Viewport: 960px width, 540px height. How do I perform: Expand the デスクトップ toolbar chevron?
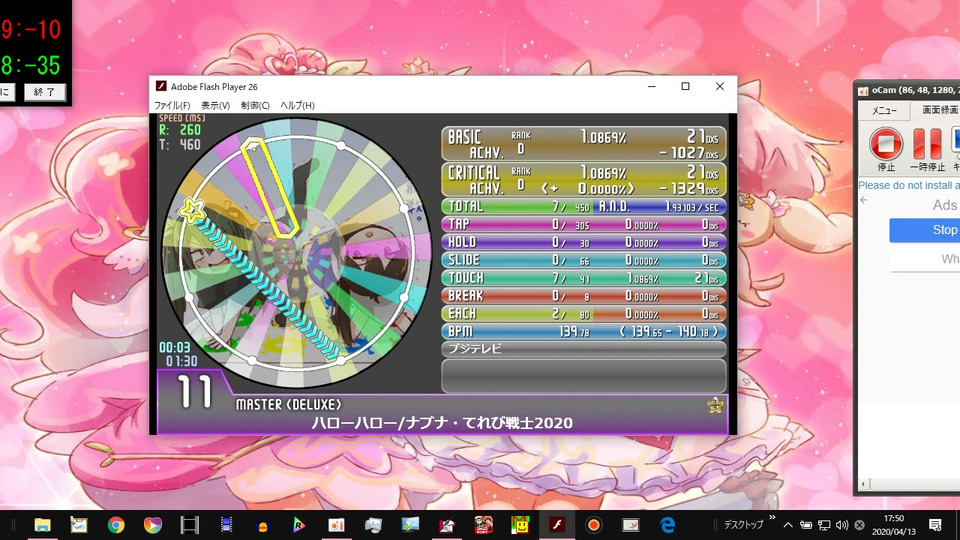coord(772,518)
